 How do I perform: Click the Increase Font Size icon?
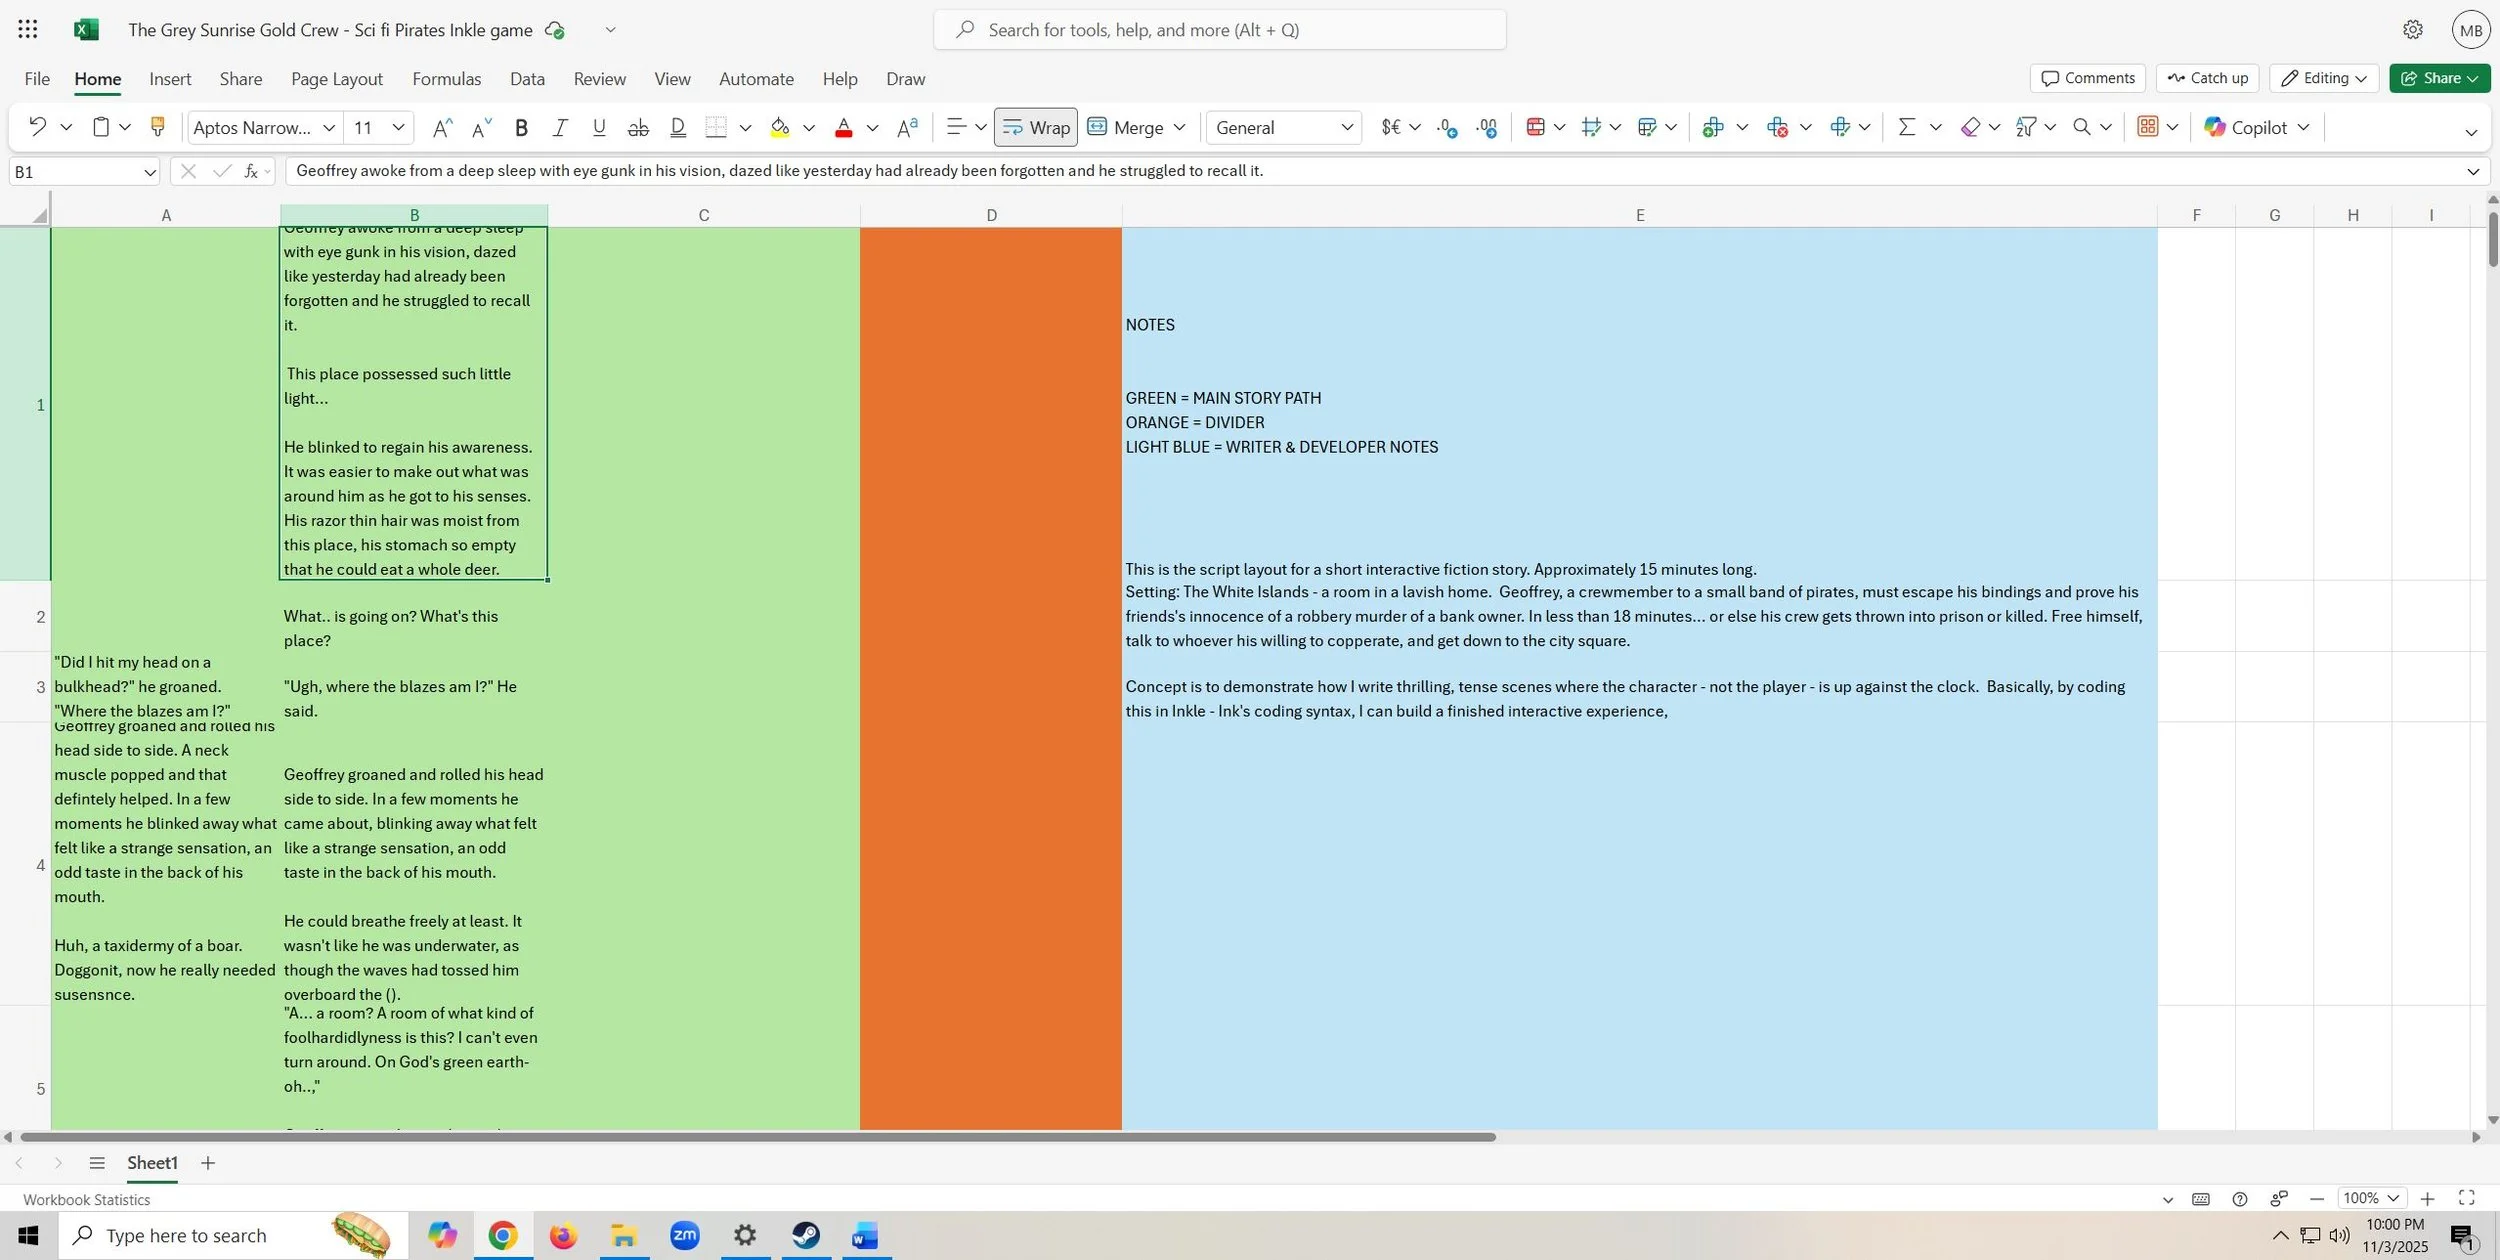click(441, 127)
